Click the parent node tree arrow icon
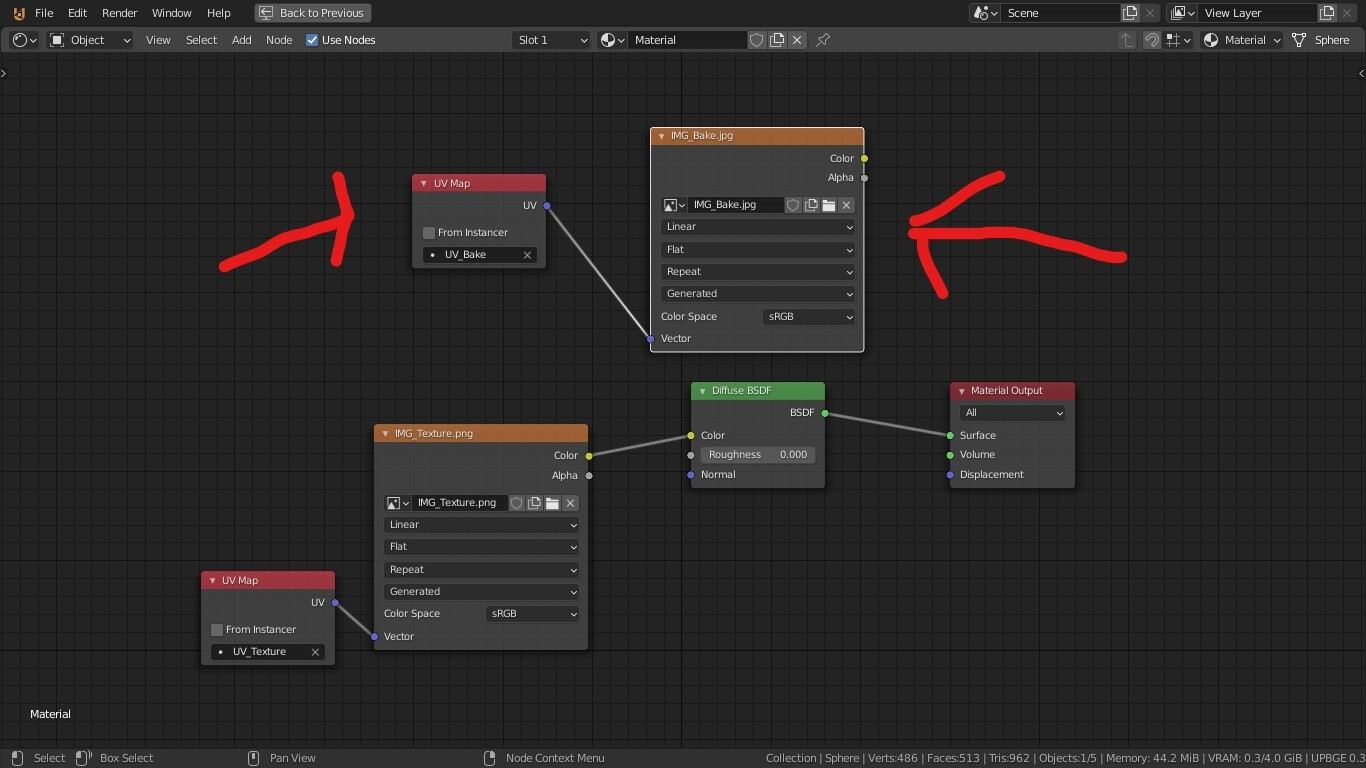 point(1127,40)
